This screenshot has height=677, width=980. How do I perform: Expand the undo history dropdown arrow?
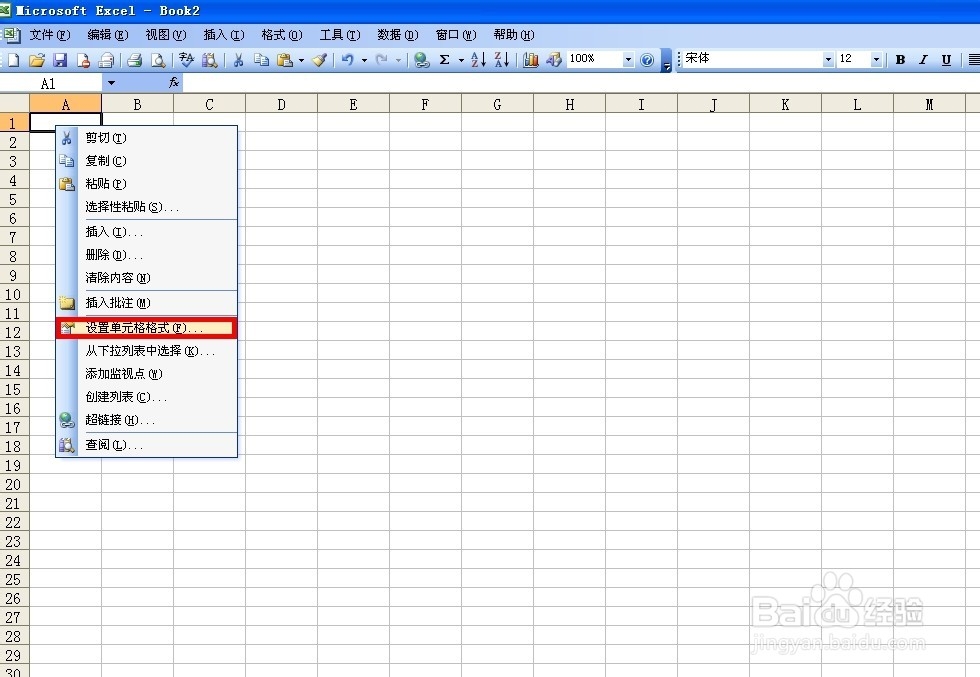(364, 60)
